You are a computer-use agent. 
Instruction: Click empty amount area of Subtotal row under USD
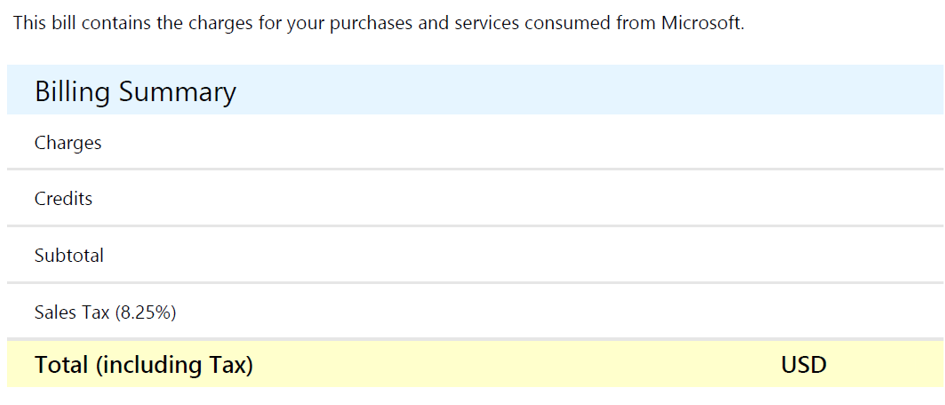click(x=804, y=256)
